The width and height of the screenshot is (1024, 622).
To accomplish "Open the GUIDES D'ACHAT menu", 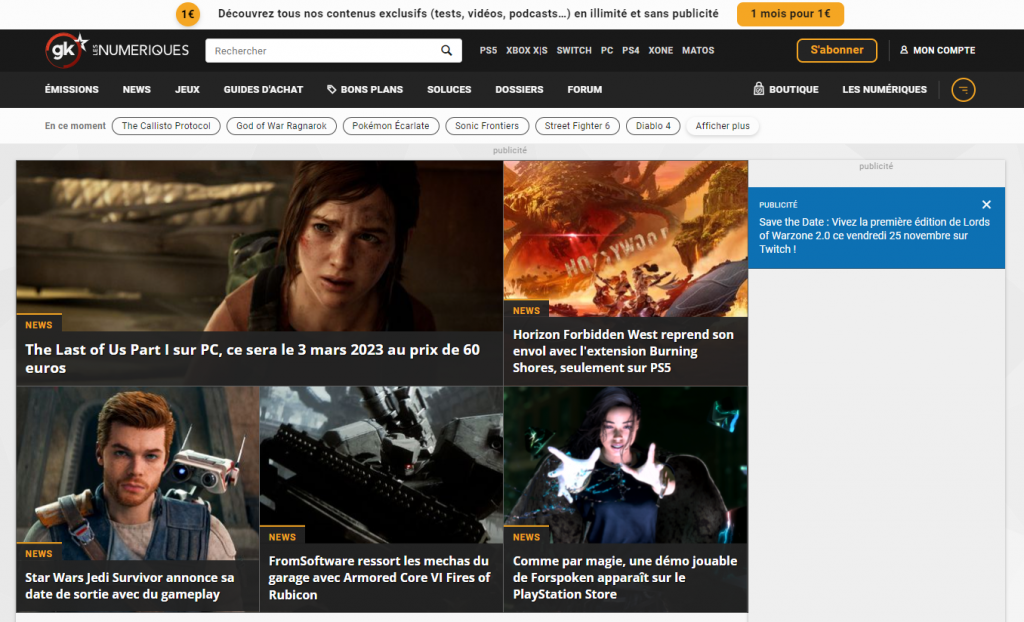I will click(263, 90).
